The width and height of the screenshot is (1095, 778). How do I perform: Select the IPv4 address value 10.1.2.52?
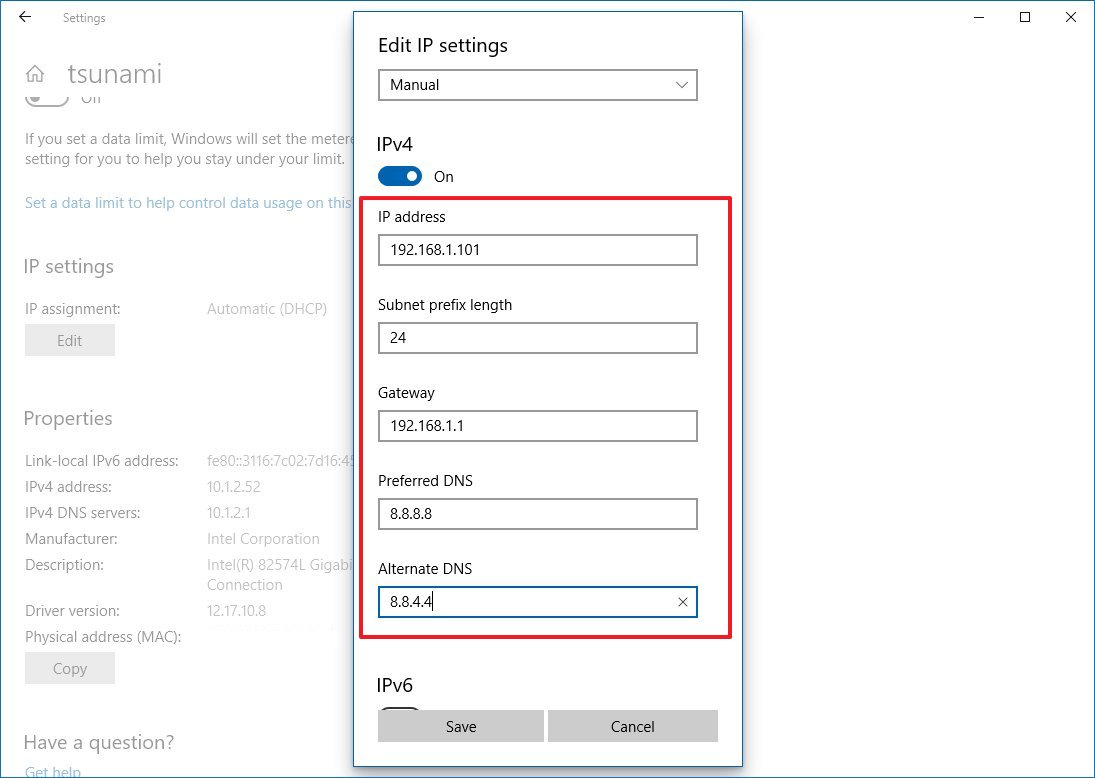point(234,487)
